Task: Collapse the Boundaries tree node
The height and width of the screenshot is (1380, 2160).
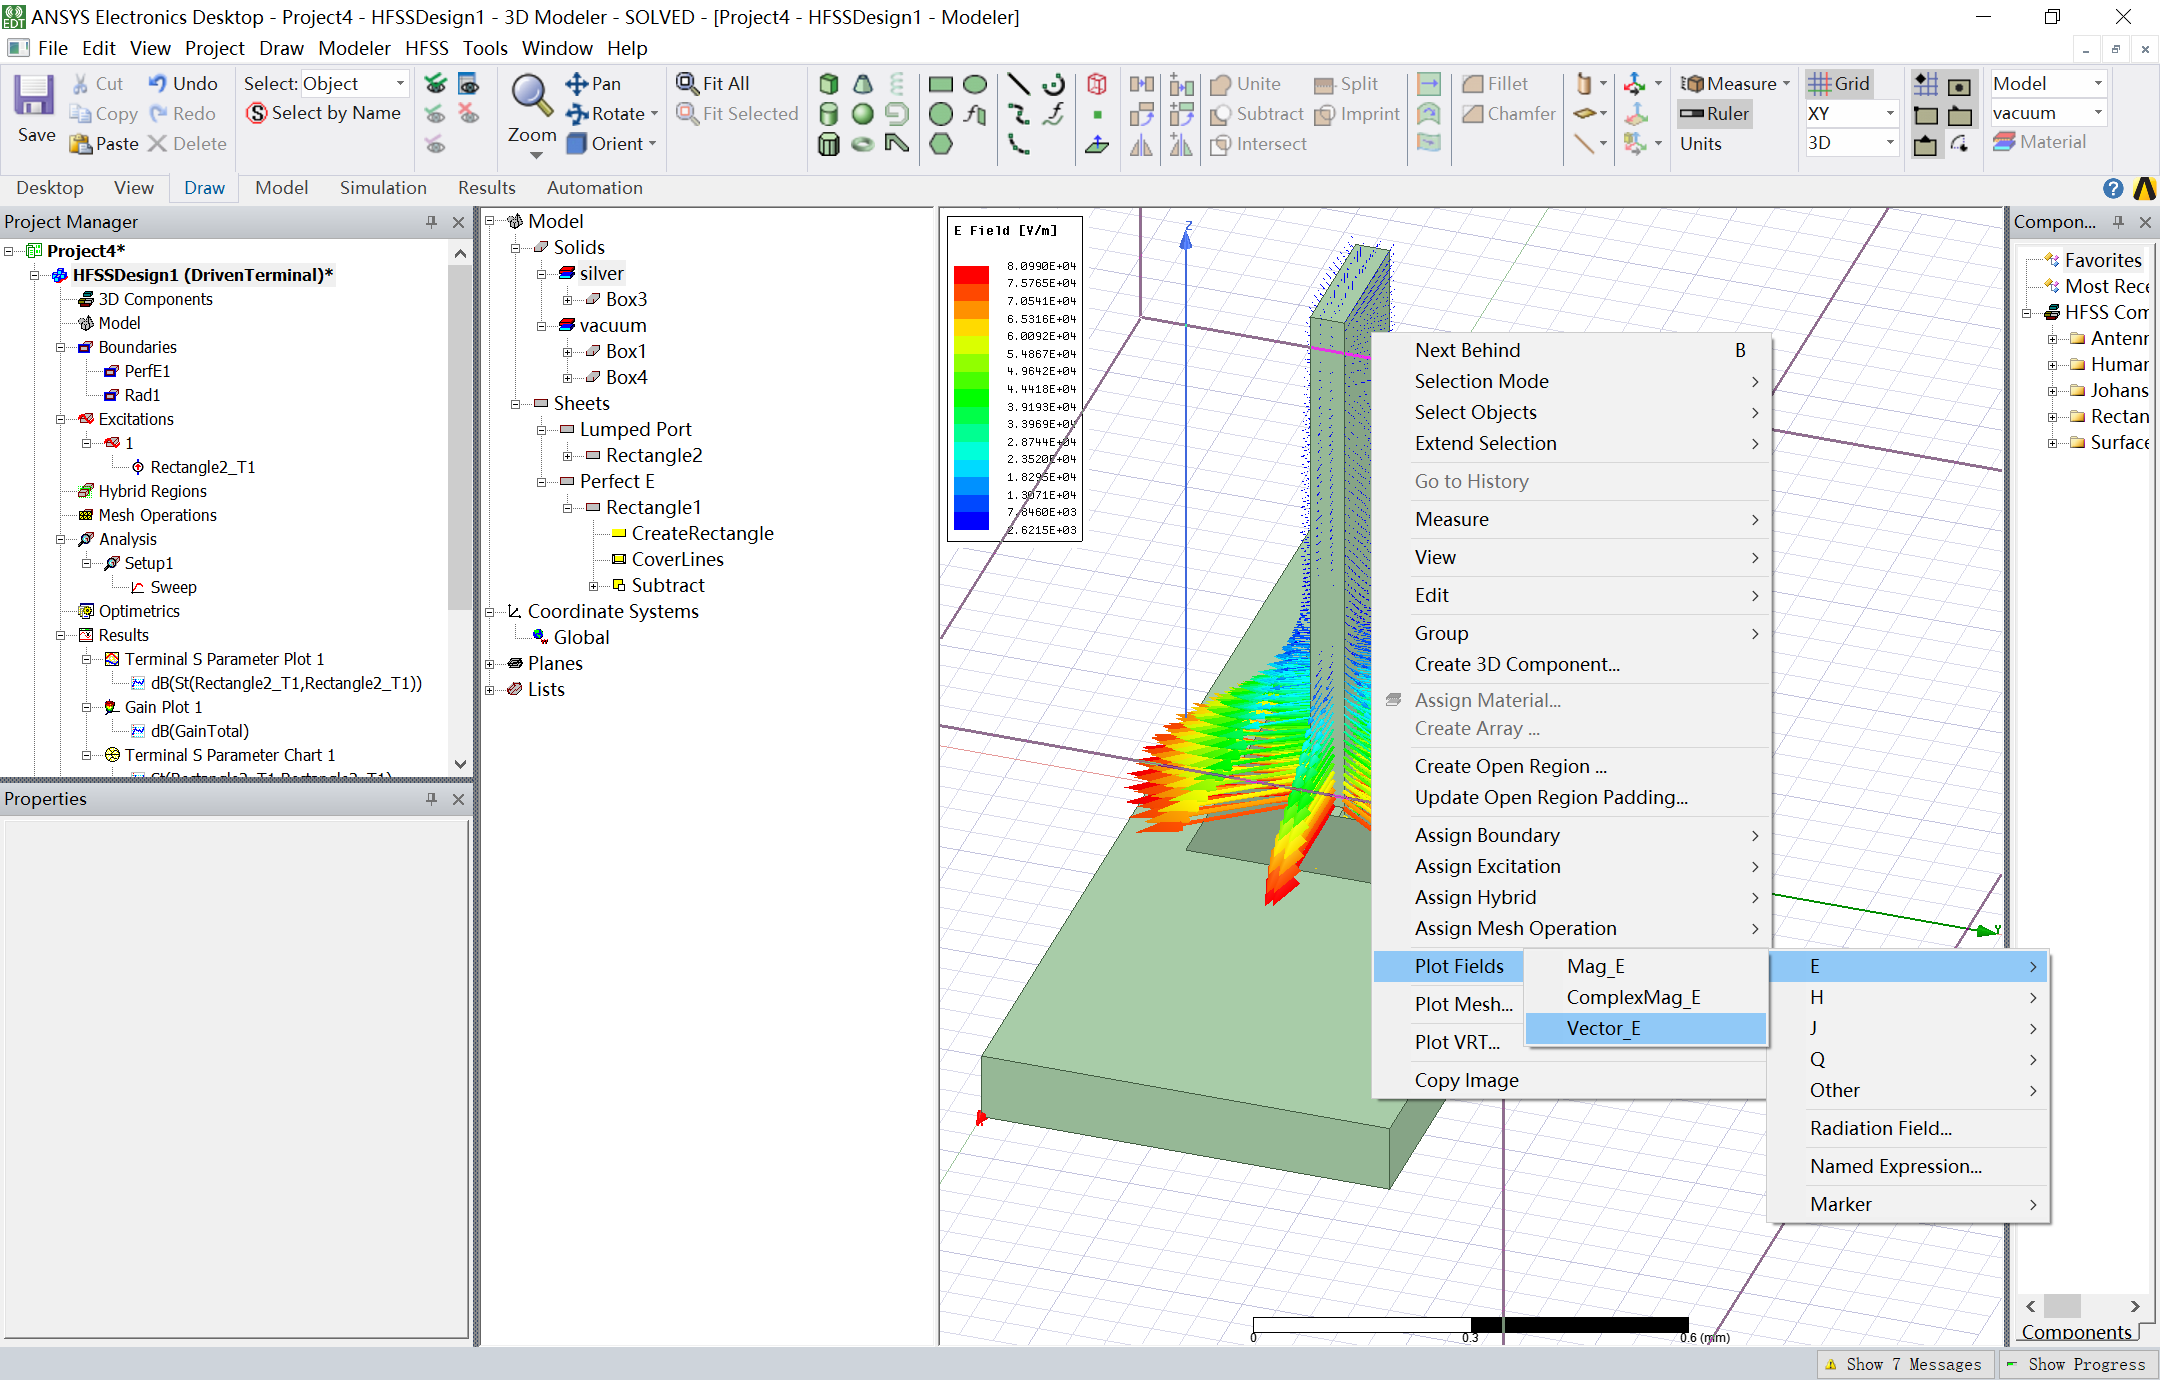Action: click(61, 347)
